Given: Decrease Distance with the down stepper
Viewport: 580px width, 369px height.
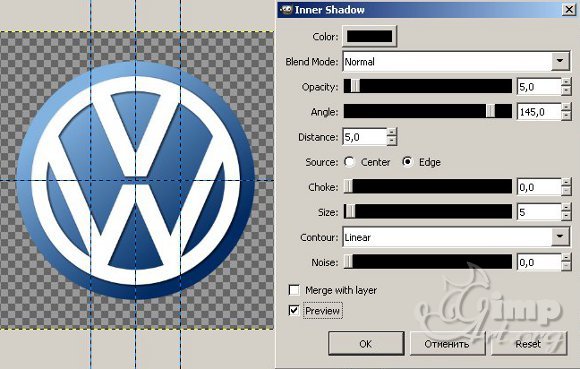Looking at the screenshot, I should [x=392, y=141].
